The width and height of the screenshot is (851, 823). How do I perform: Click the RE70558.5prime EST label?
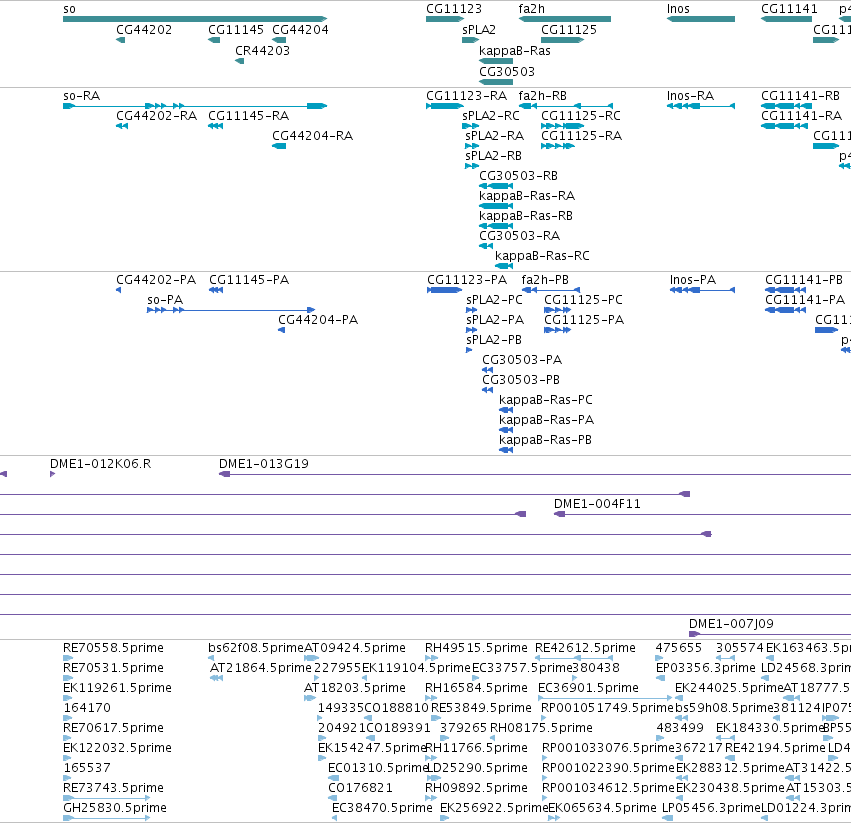pos(113,648)
